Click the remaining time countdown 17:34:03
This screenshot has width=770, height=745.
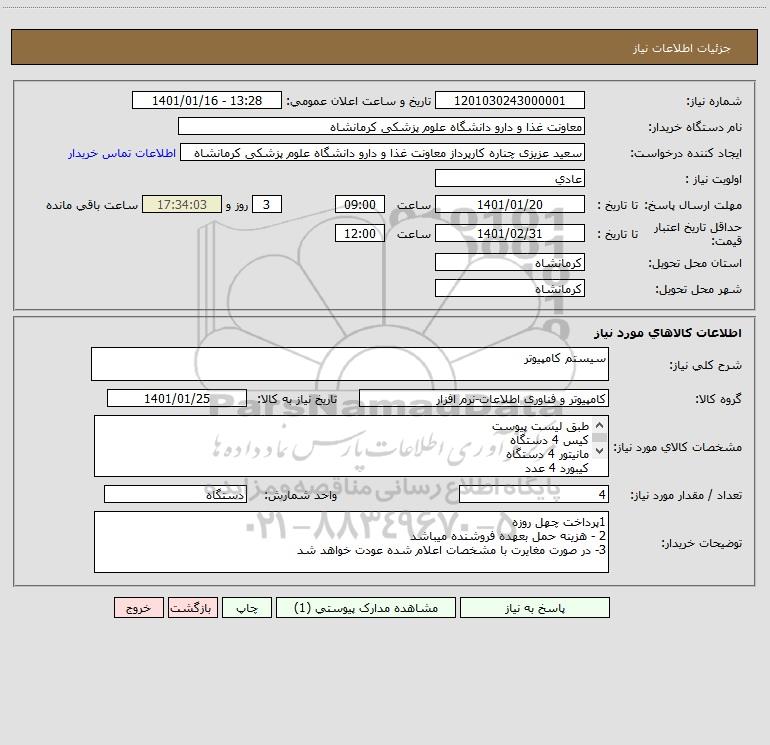(x=182, y=204)
